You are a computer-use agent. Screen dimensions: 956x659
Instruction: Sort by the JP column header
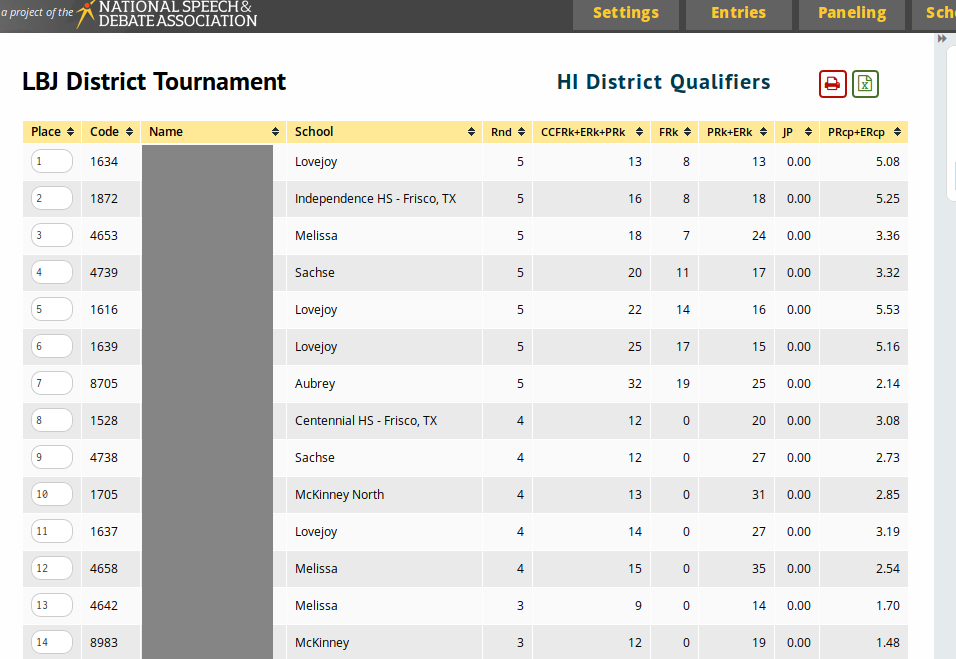coord(796,132)
